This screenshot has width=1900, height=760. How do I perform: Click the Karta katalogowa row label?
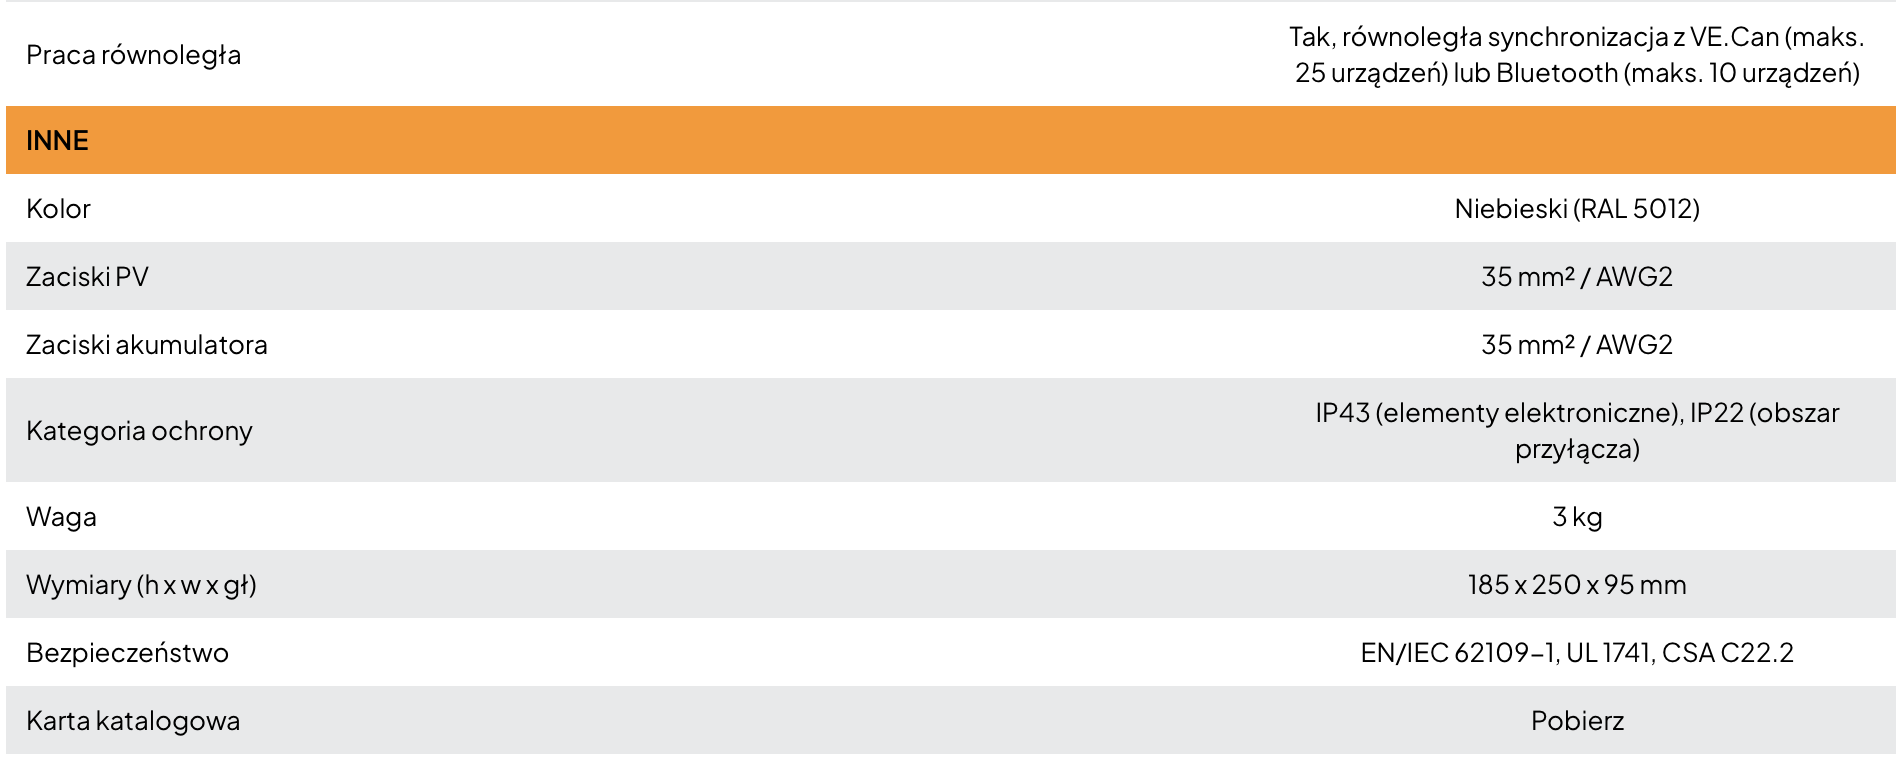(133, 720)
